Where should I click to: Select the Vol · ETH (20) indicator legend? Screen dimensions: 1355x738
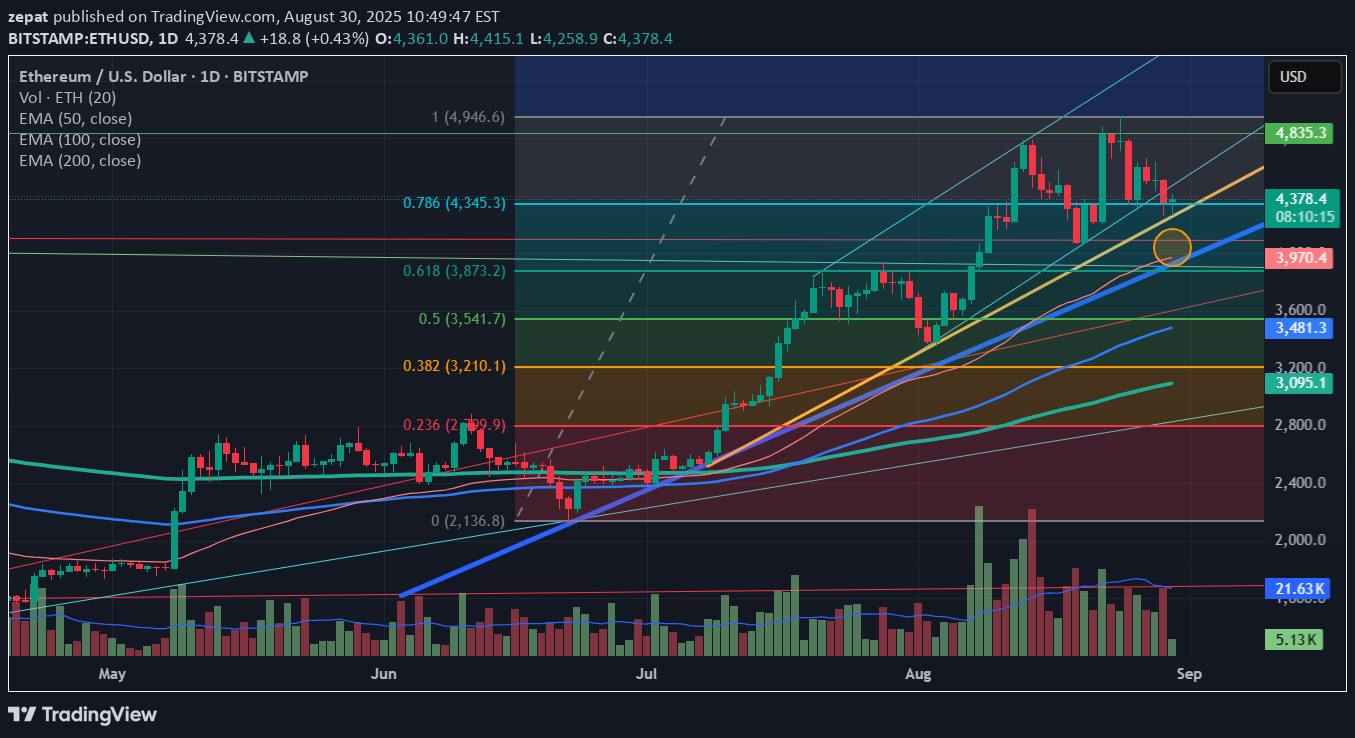click(65, 97)
